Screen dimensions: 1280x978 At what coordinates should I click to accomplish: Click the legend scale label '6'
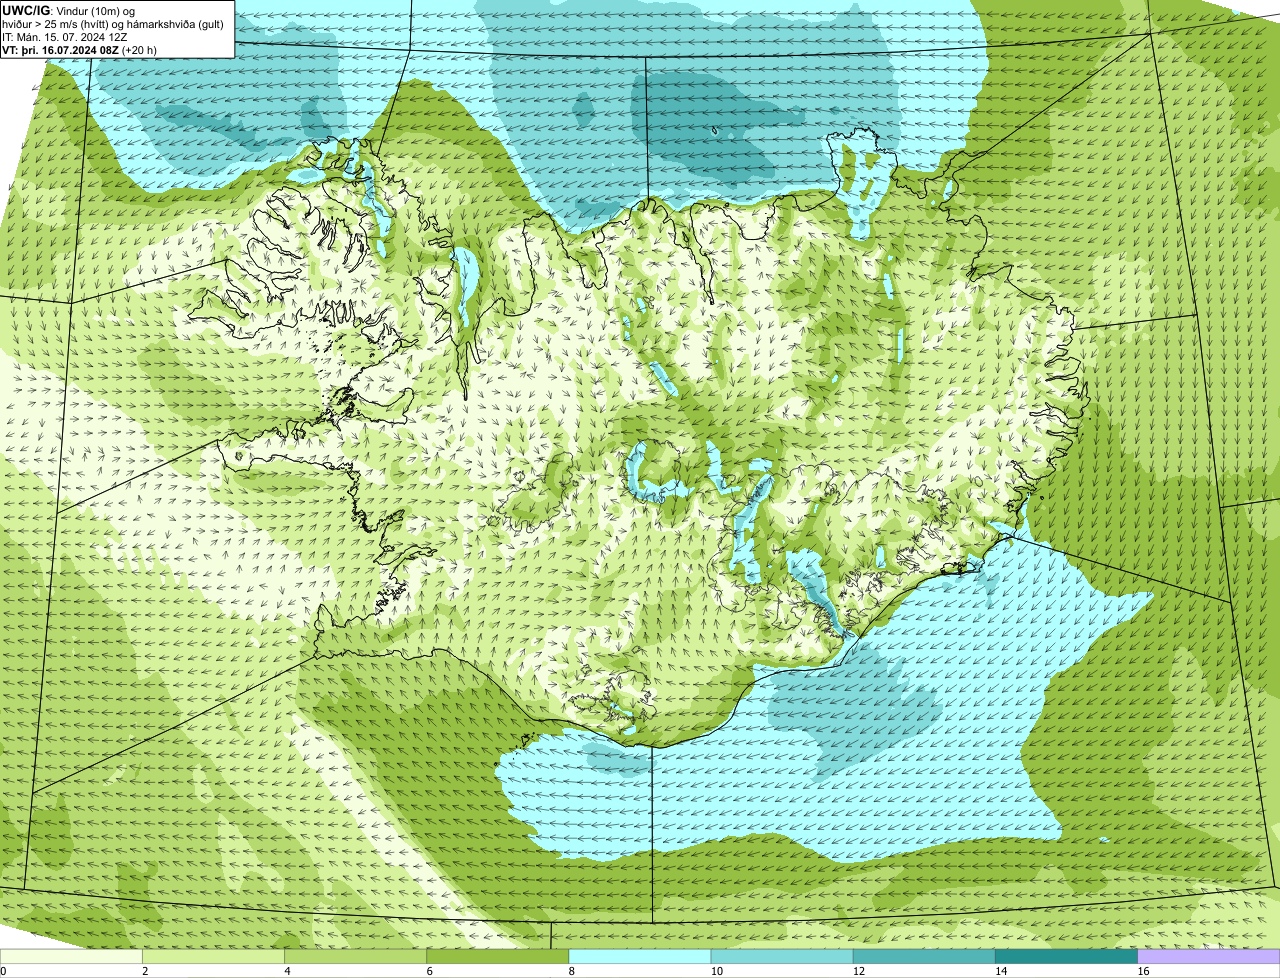[429, 971]
